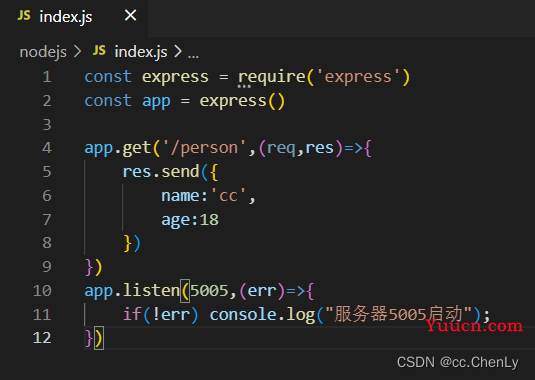Click the err parameter on line 10

point(262,291)
